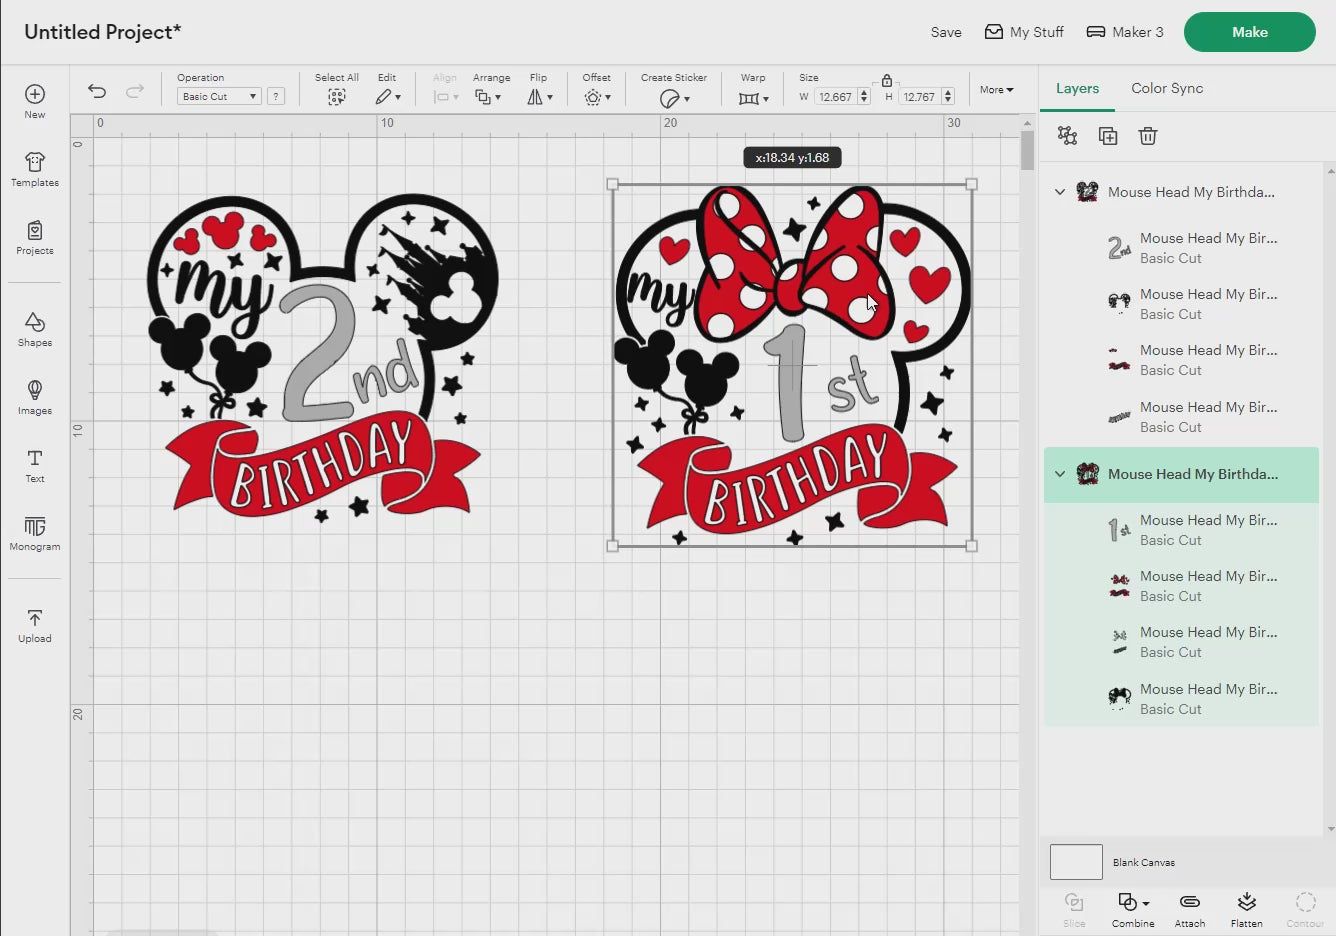This screenshot has width=1336, height=936.
Task: Click the Untitled Project title
Action: (102, 32)
